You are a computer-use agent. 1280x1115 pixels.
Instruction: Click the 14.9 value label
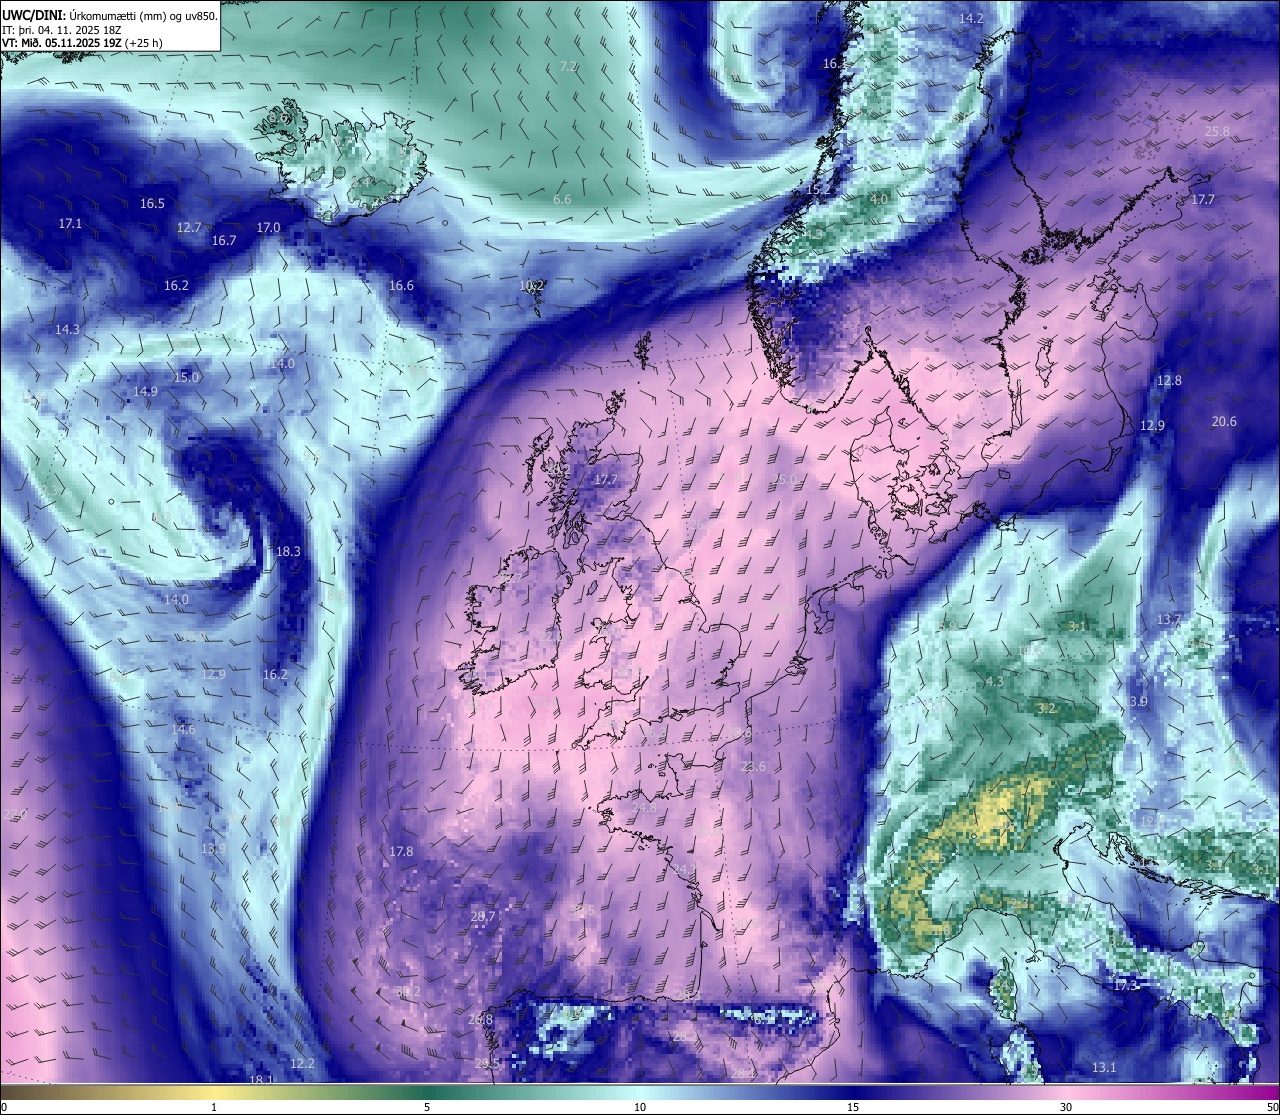pyautogui.click(x=145, y=391)
